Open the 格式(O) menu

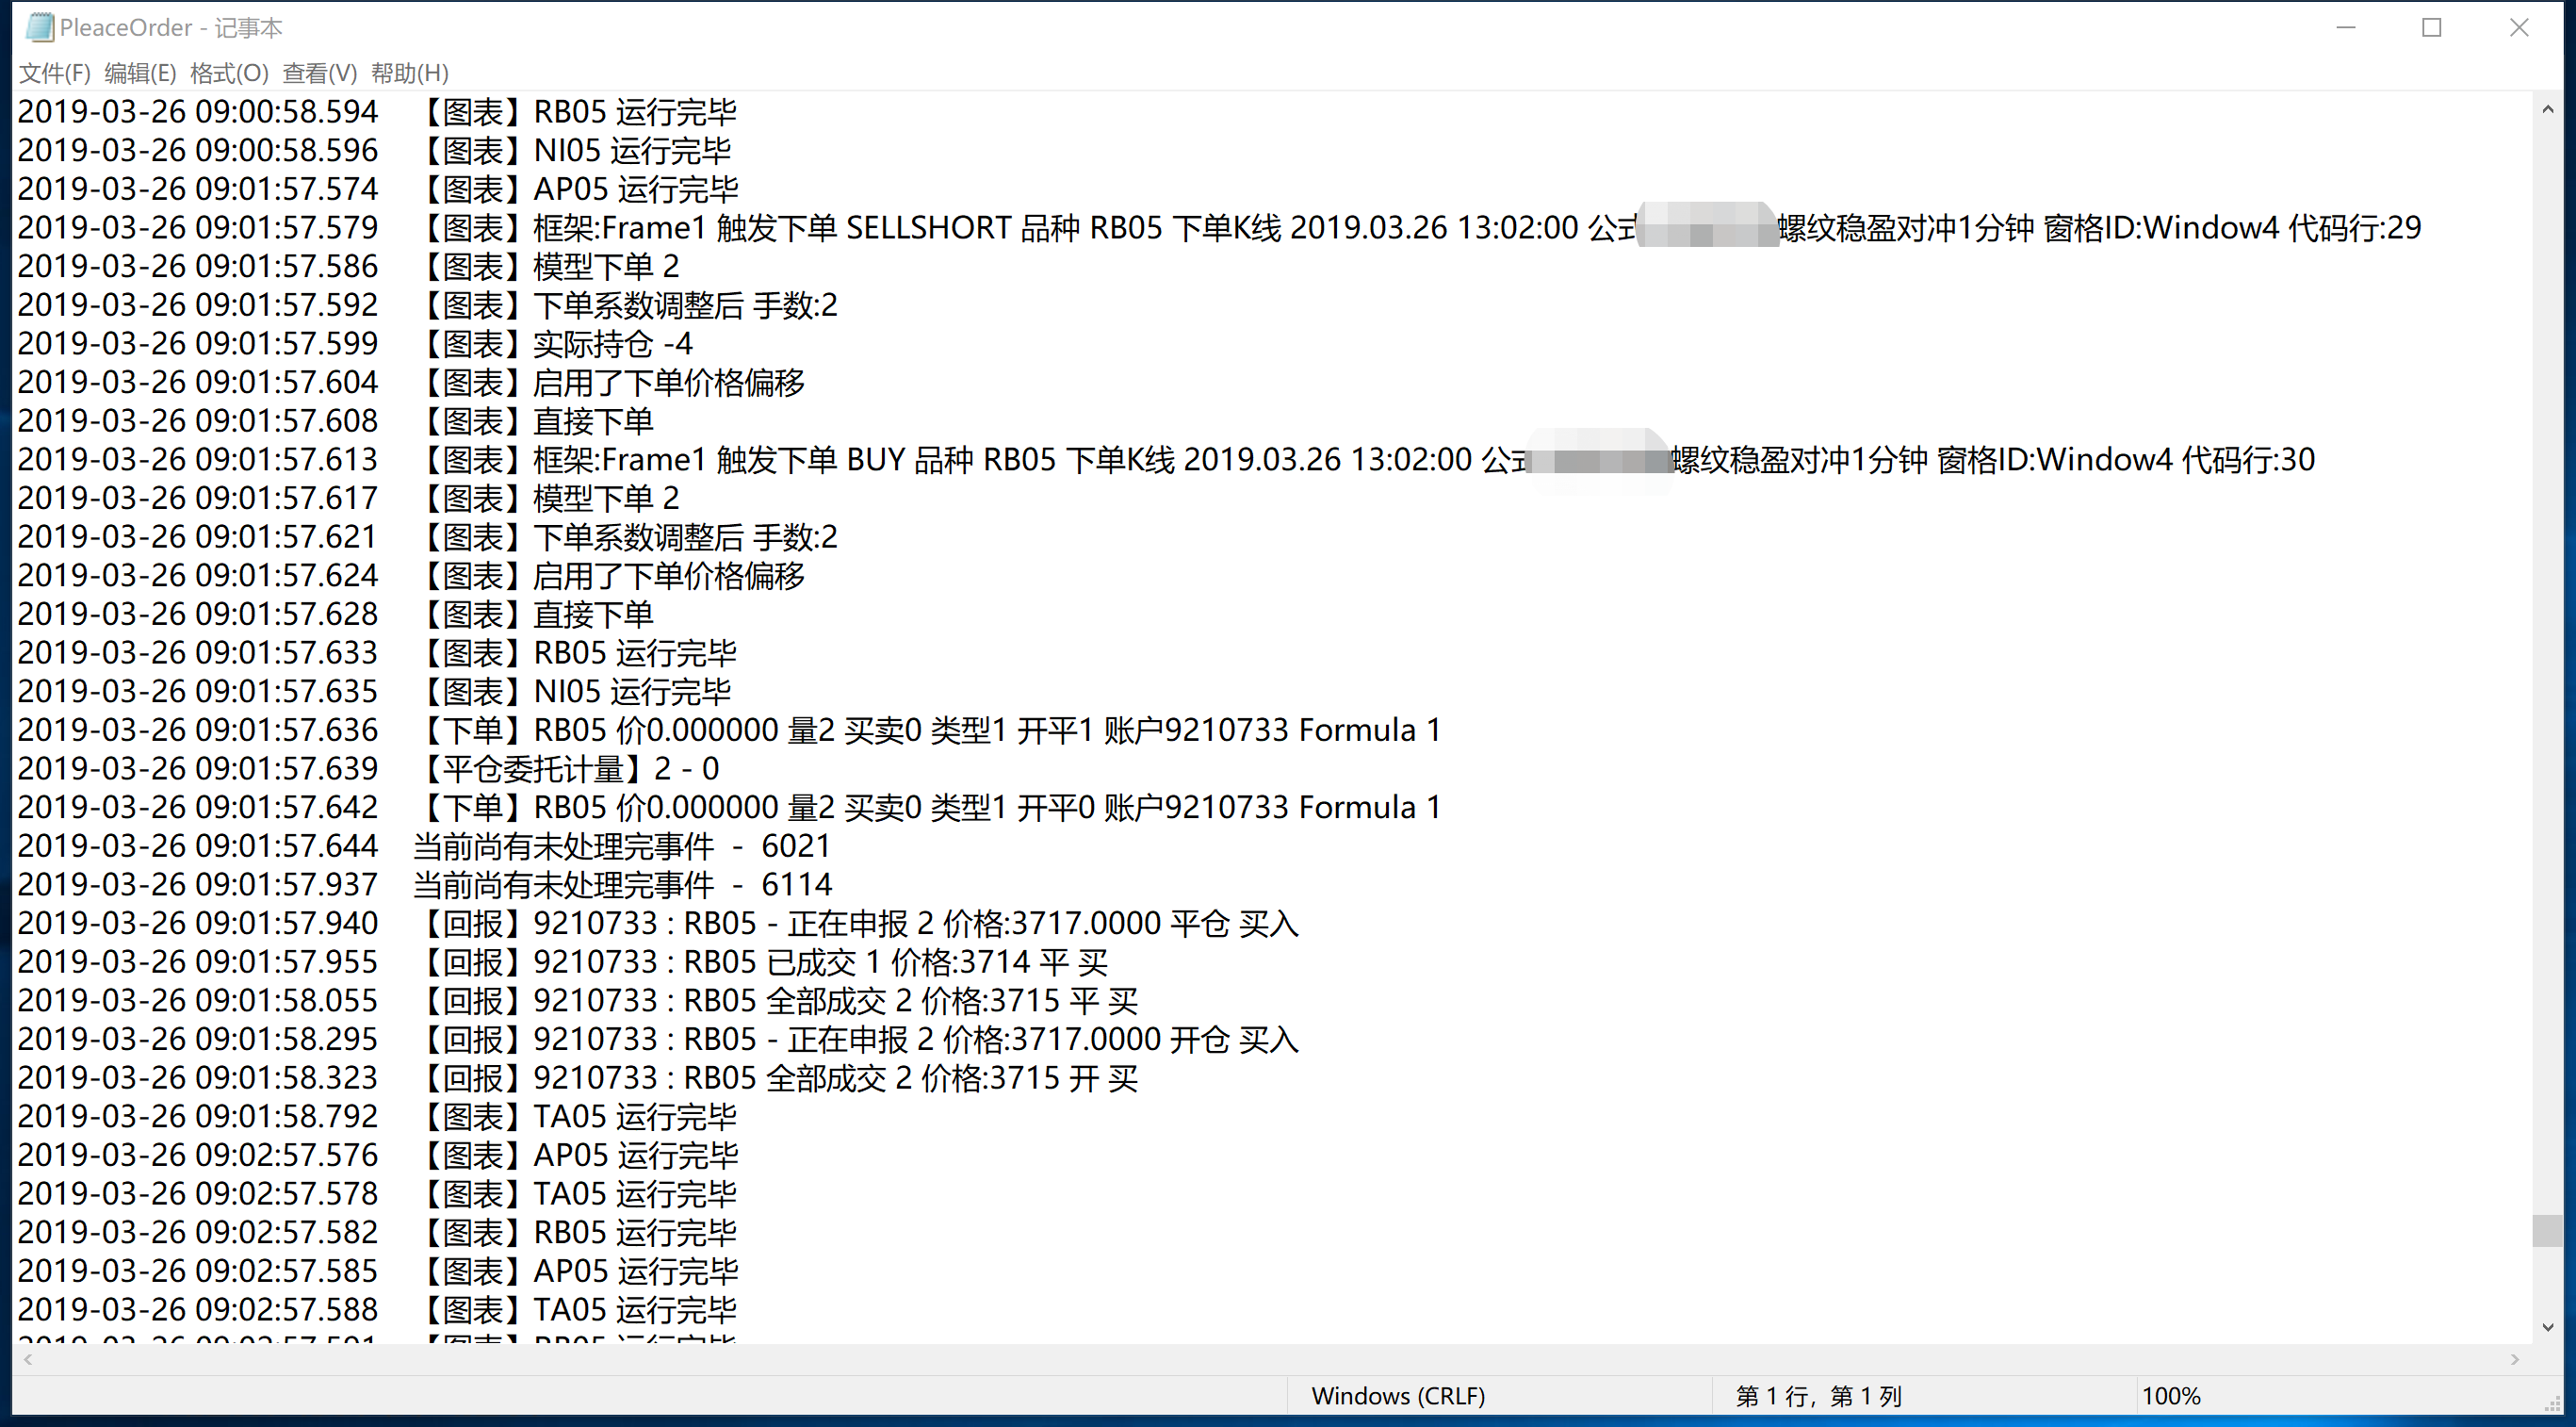pyautogui.click(x=229, y=73)
